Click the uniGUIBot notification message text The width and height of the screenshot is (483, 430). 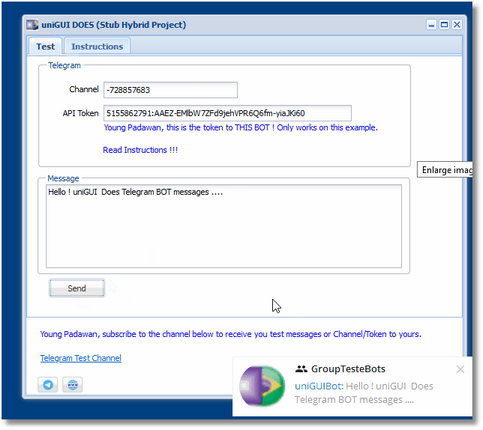pos(364,393)
